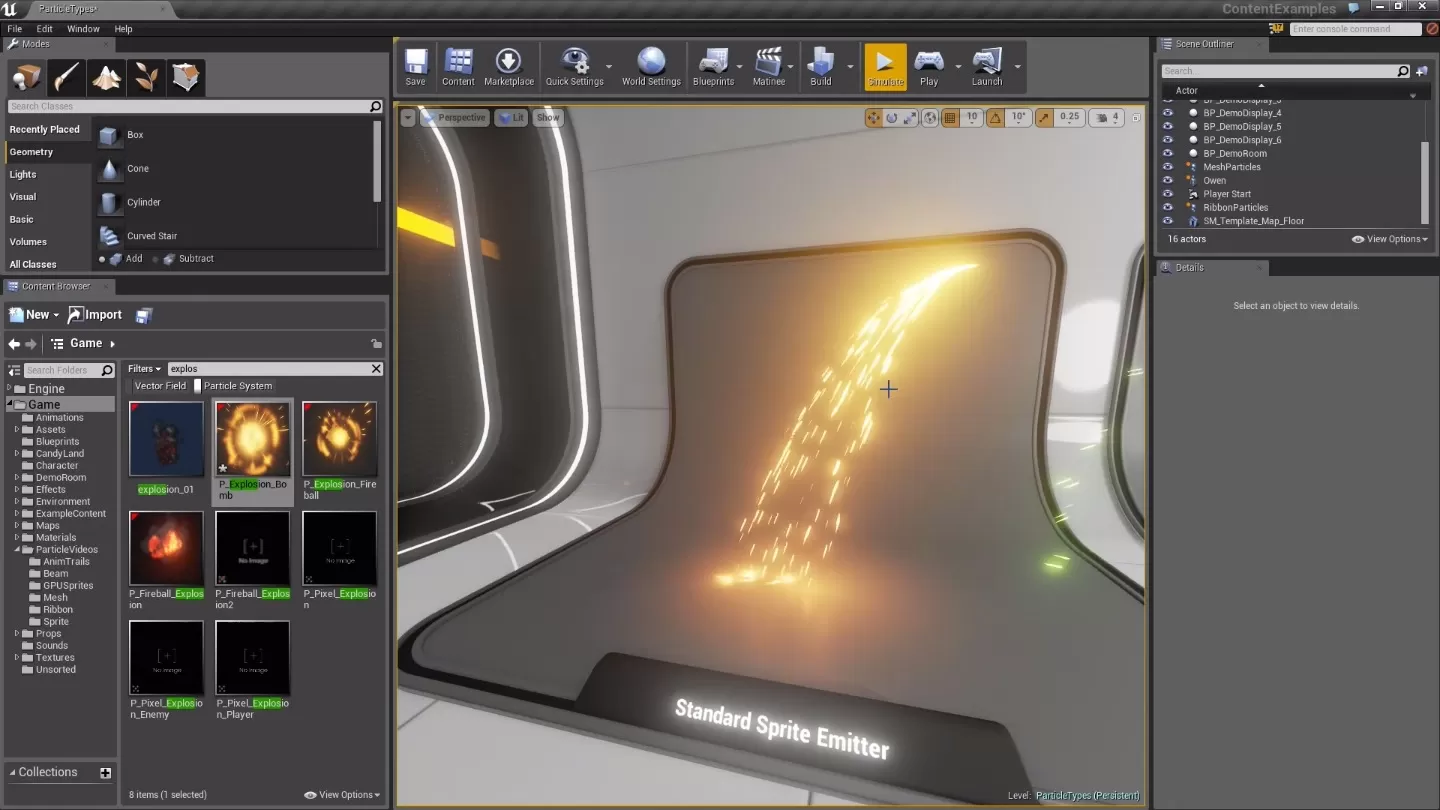Select the Foliage mode leaf icon
The height and width of the screenshot is (810, 1440).
(146, 77)
